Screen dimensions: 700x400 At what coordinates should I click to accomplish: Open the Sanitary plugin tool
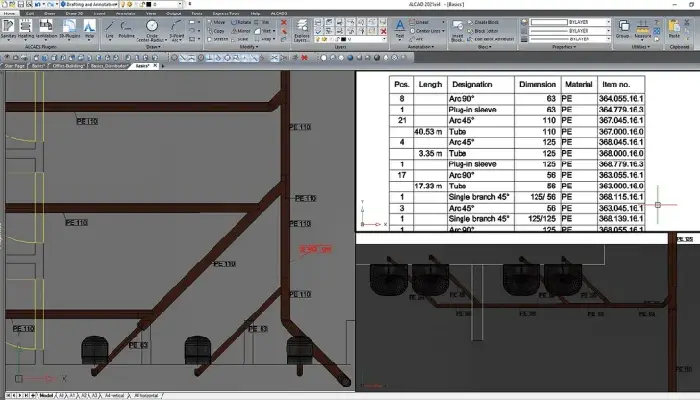click(8, 29)
